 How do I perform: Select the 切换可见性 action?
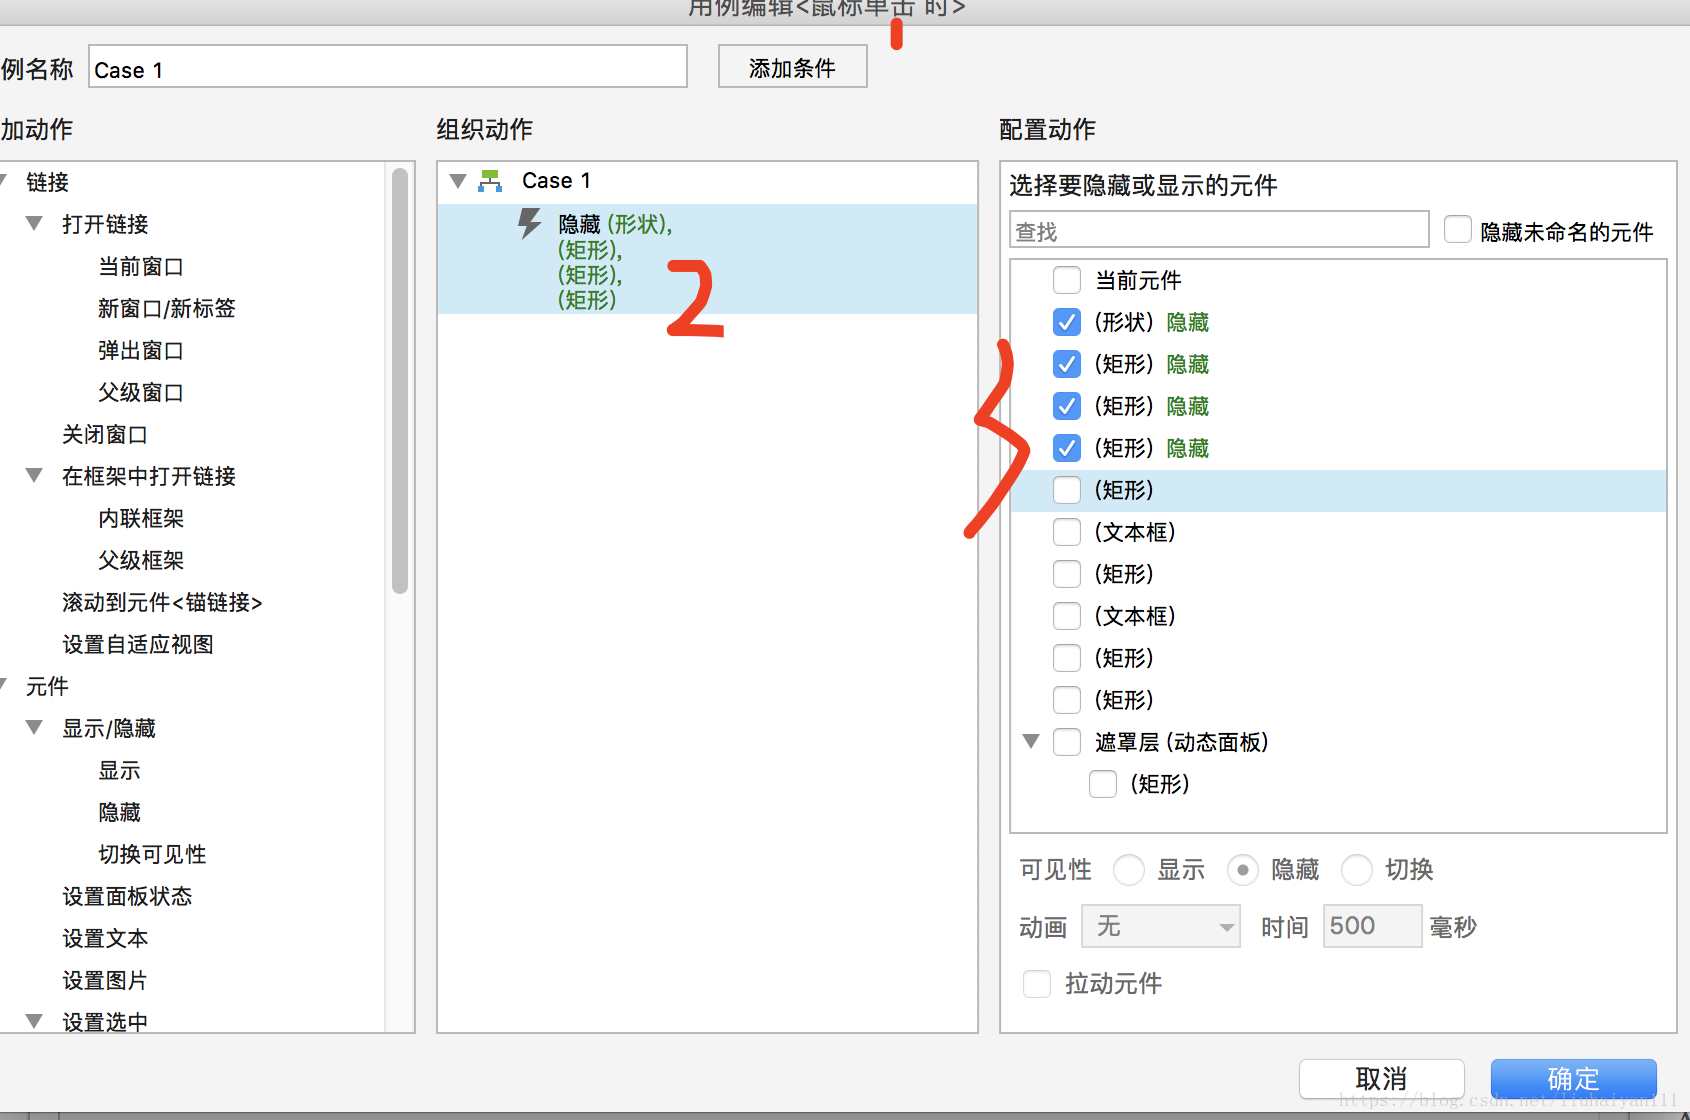coord(151,854)
